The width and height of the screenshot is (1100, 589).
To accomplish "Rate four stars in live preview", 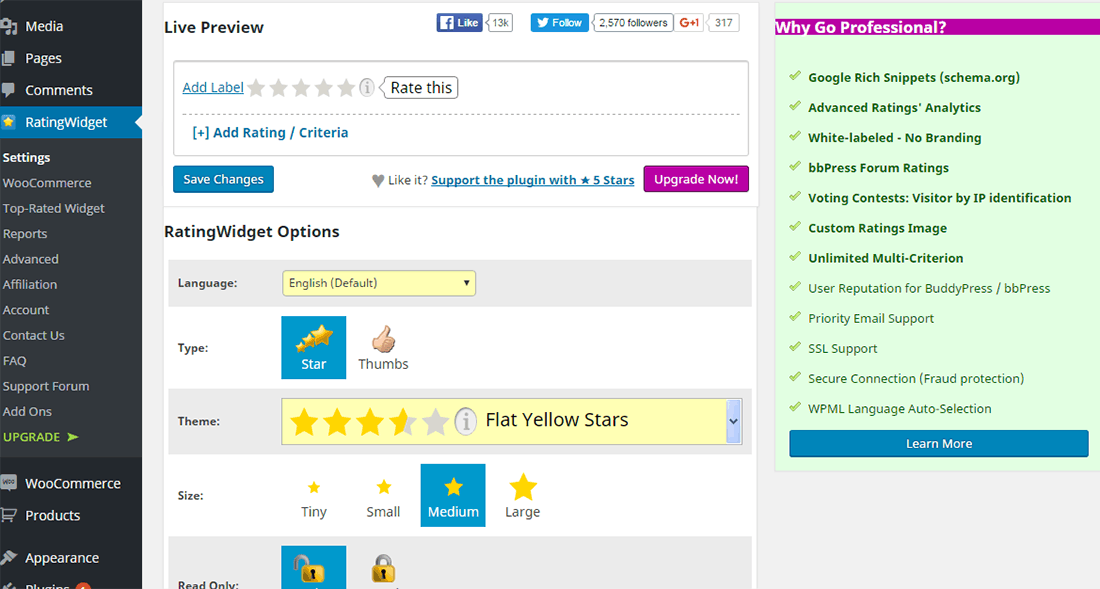I will (x=323, y=88).
